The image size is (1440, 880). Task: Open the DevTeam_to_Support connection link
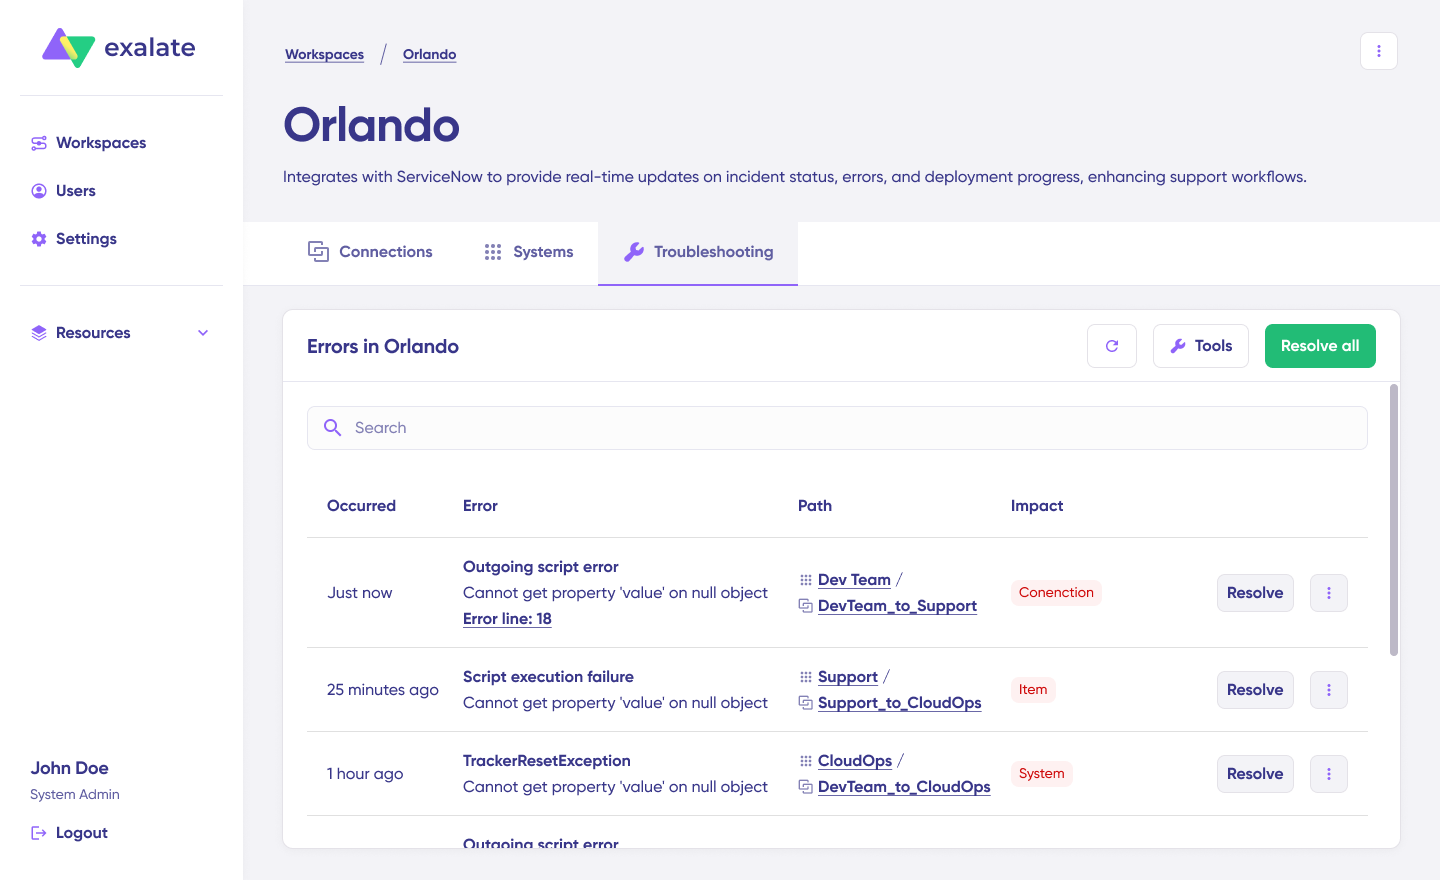click(x=897, y=606)
